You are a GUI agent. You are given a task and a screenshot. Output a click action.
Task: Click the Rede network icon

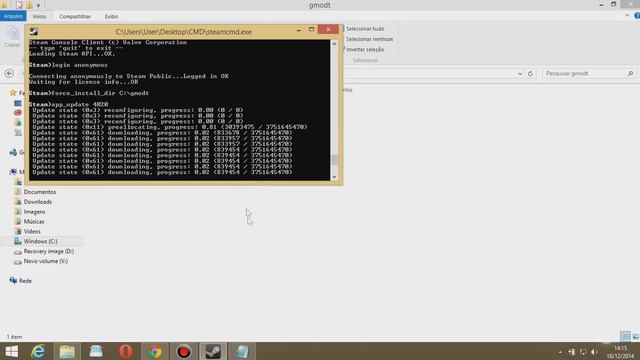tap(13, 280)
